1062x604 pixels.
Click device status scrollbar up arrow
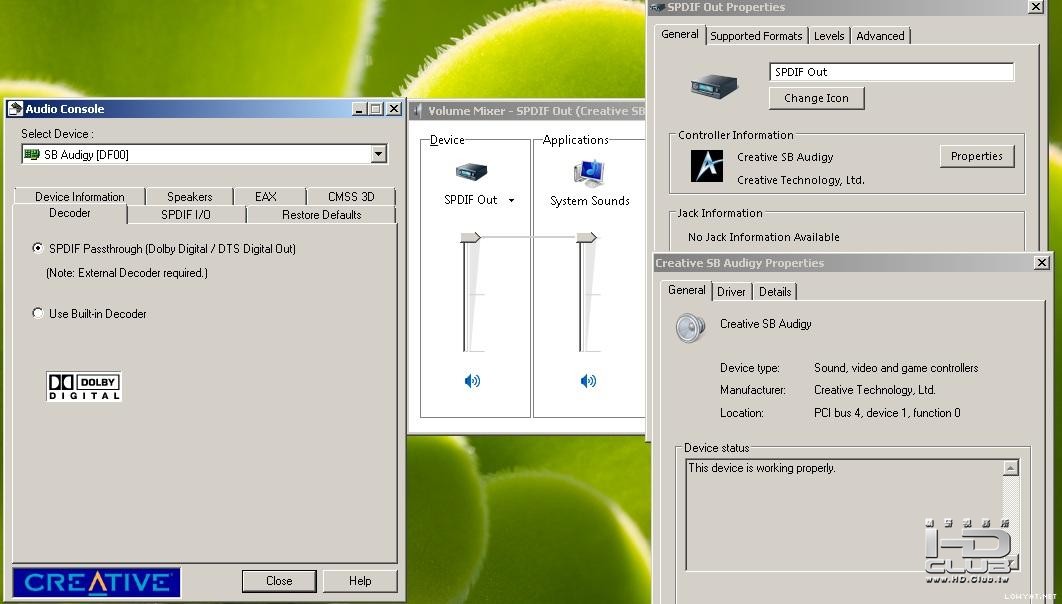[1011, 467]
